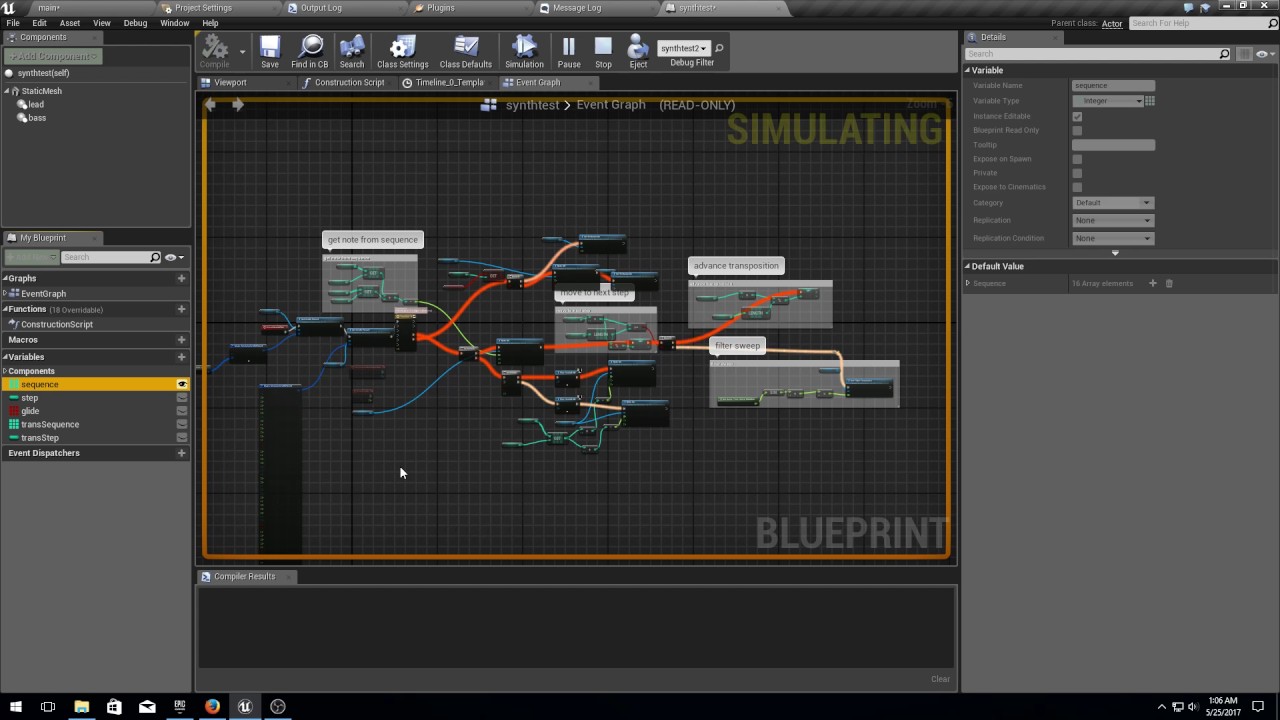
Task: Expand the Sequence default value array
Action: 968,283
